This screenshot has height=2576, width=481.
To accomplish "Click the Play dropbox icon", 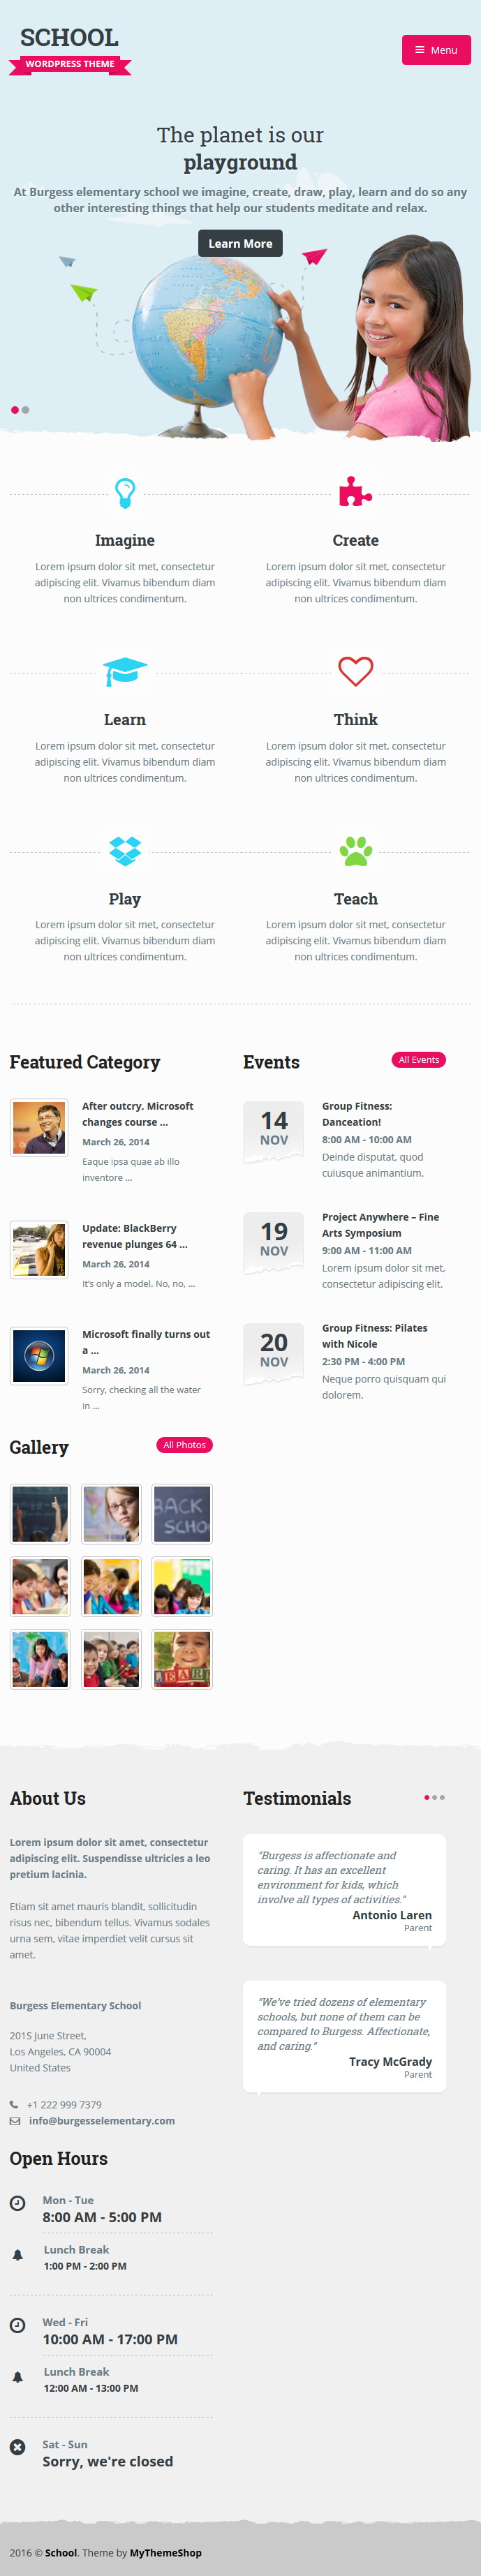I will (125, 851).
